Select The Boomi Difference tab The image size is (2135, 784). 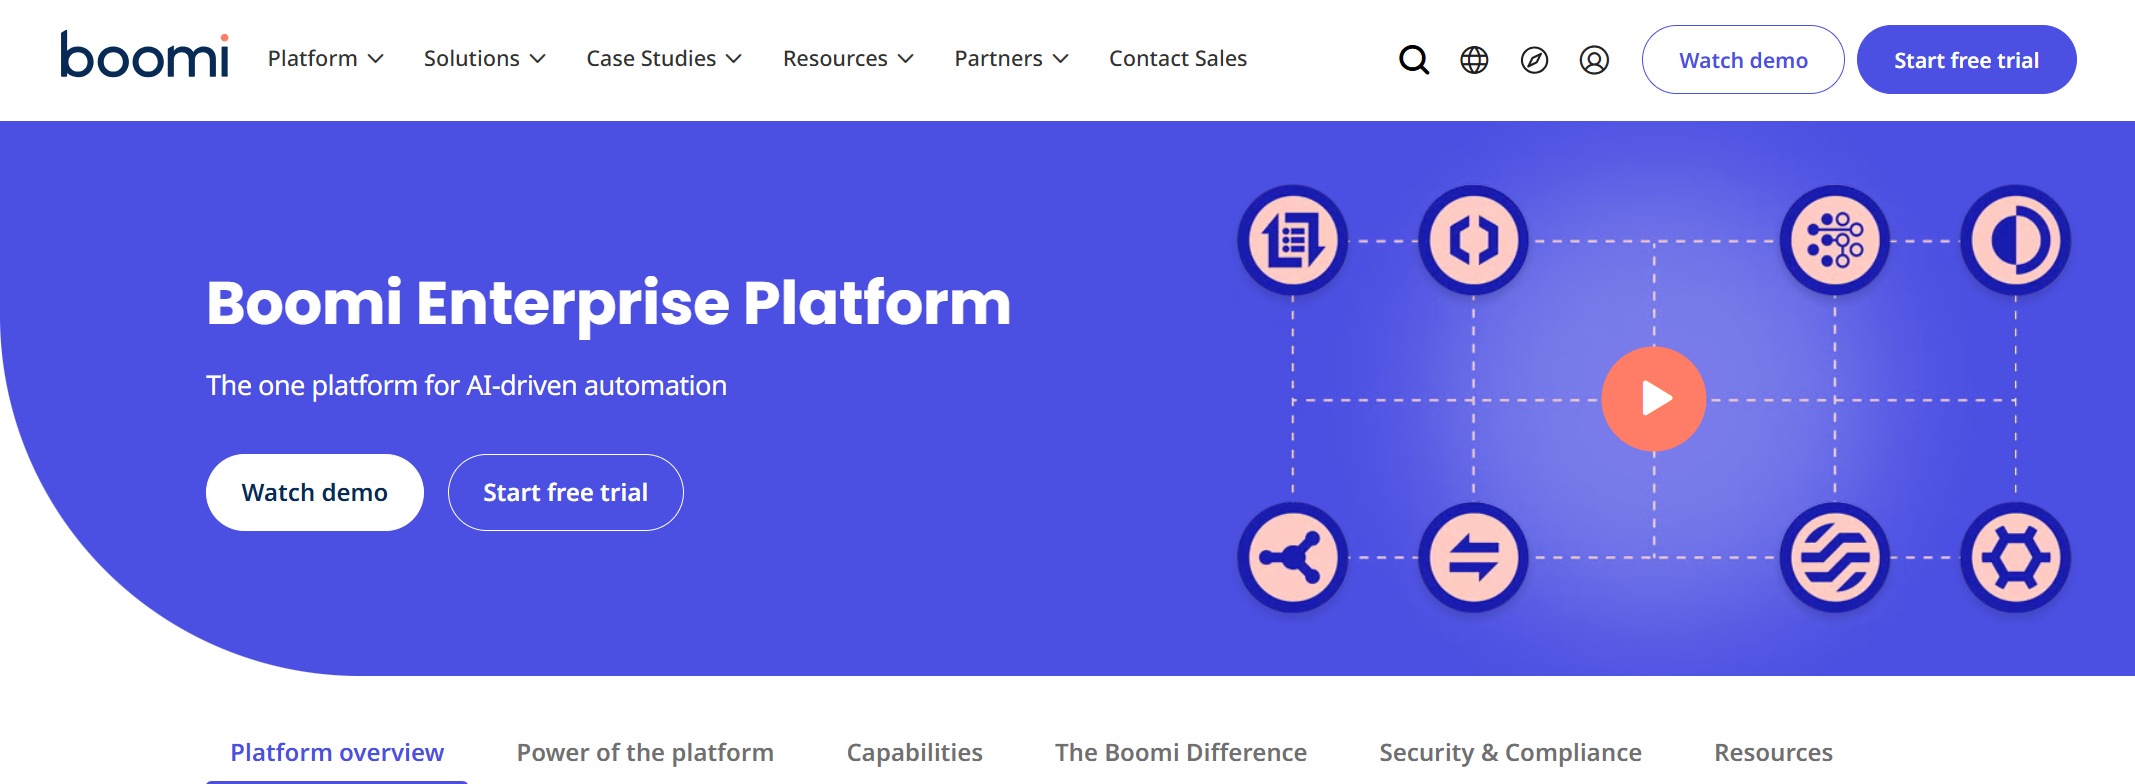(1180, 752)
